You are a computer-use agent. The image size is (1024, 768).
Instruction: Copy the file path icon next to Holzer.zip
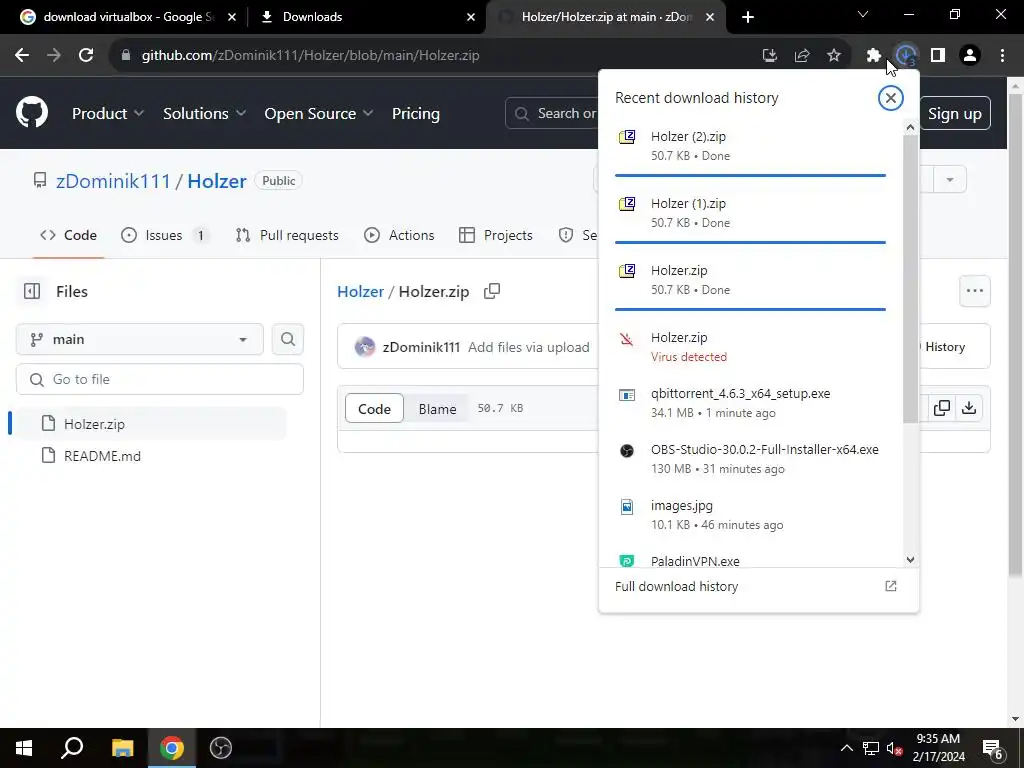click(x=492, y=291)
